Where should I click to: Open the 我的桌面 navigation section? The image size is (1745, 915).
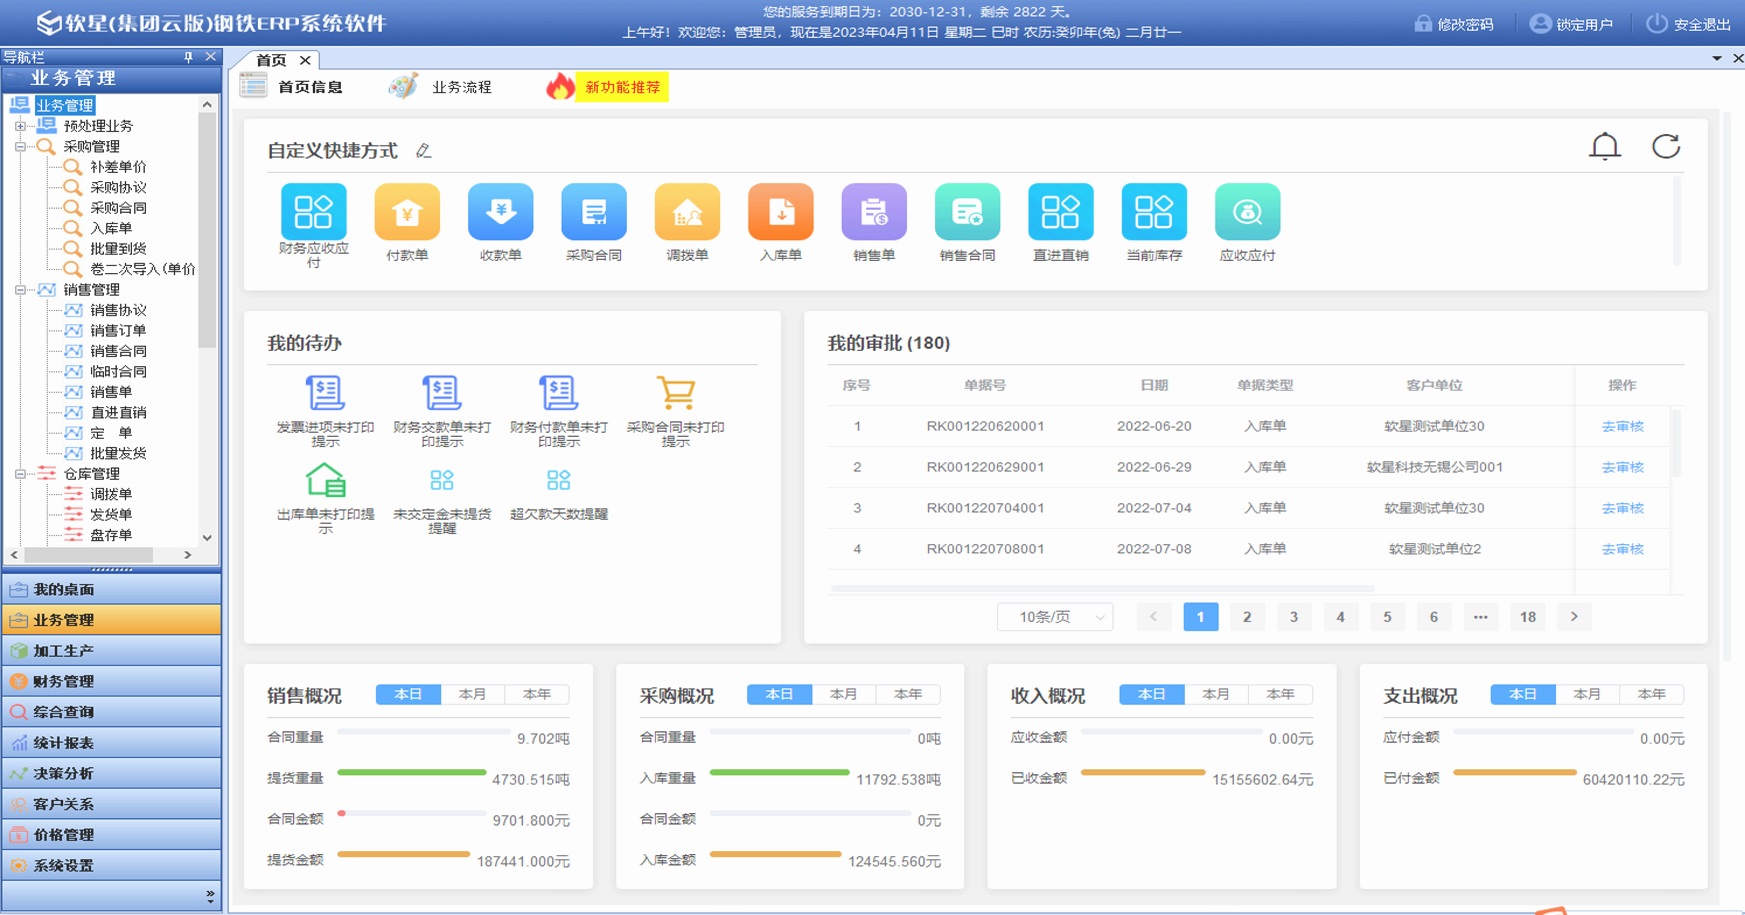[x=111, y=590]
